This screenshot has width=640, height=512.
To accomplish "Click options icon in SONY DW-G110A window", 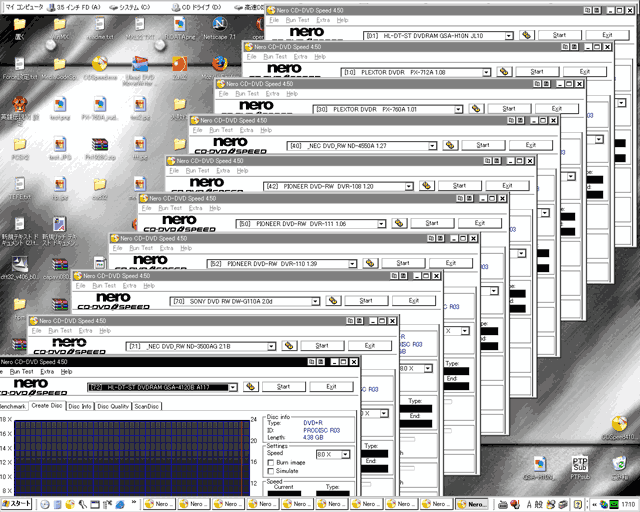I will tap(333, 301).
